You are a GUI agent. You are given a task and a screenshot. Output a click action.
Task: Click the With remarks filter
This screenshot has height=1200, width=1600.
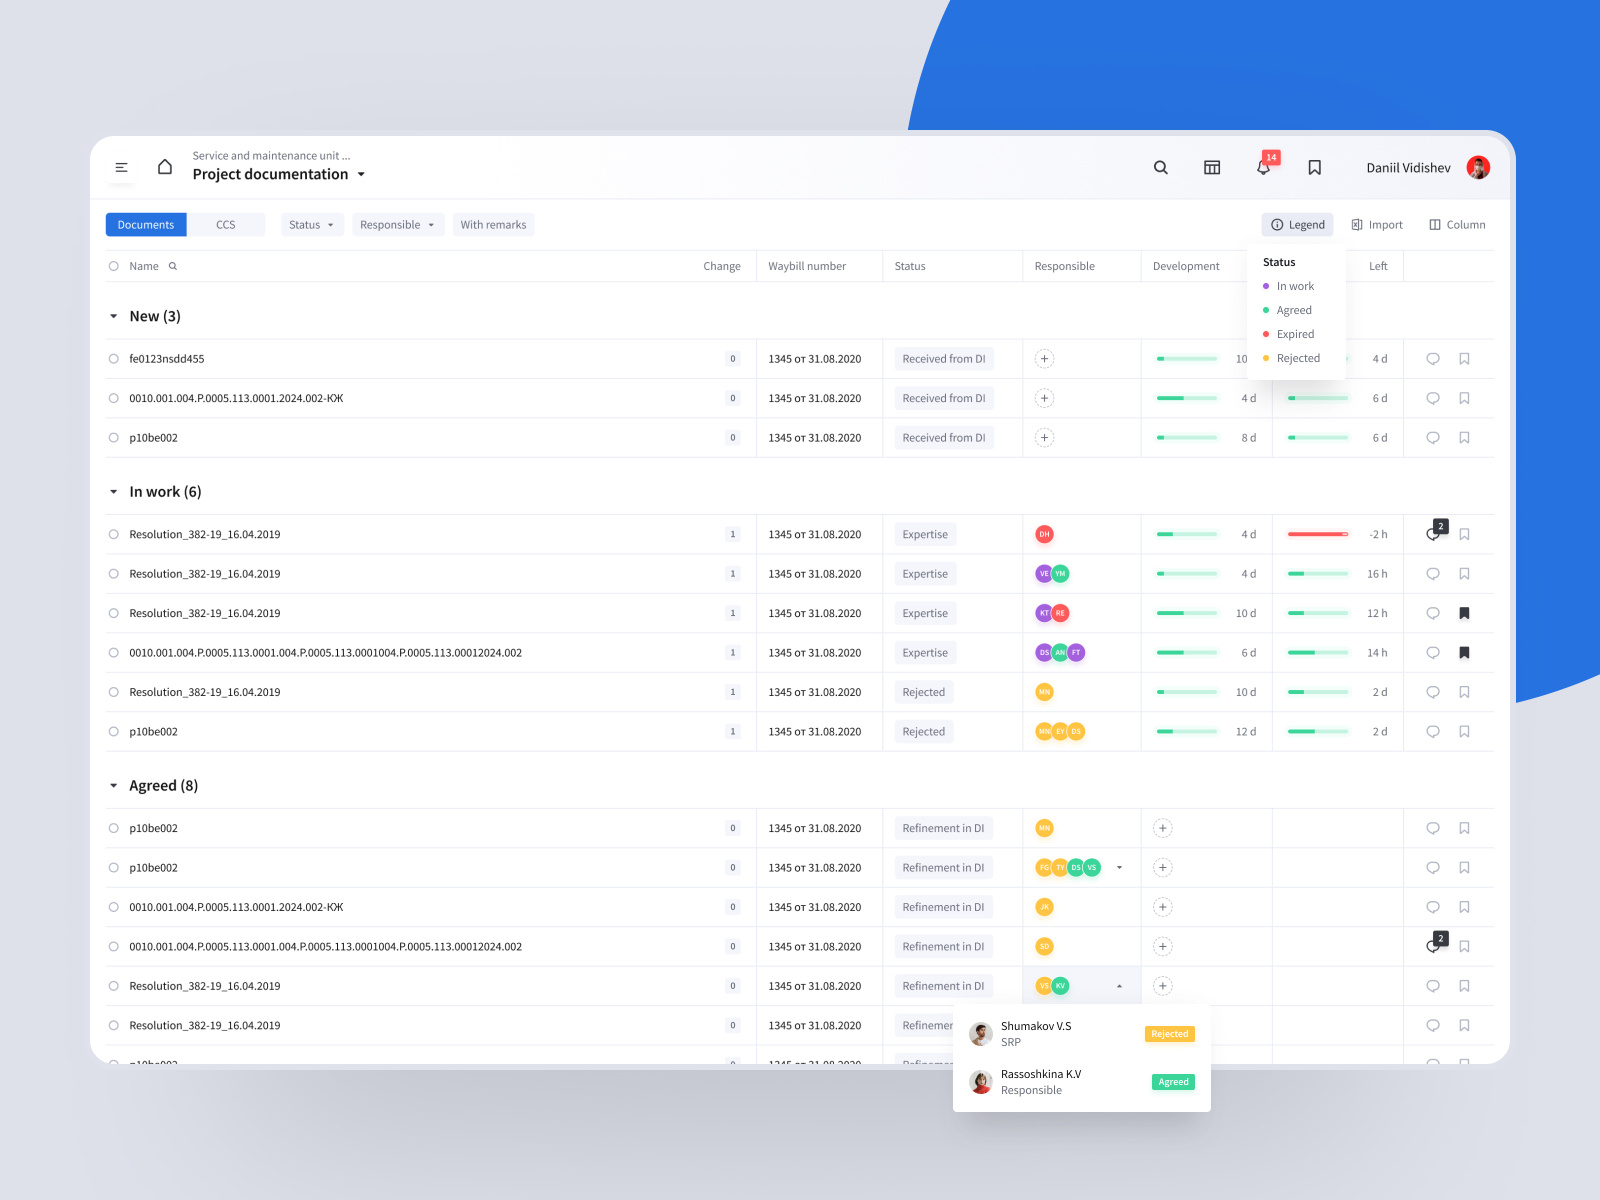(493, 224)
